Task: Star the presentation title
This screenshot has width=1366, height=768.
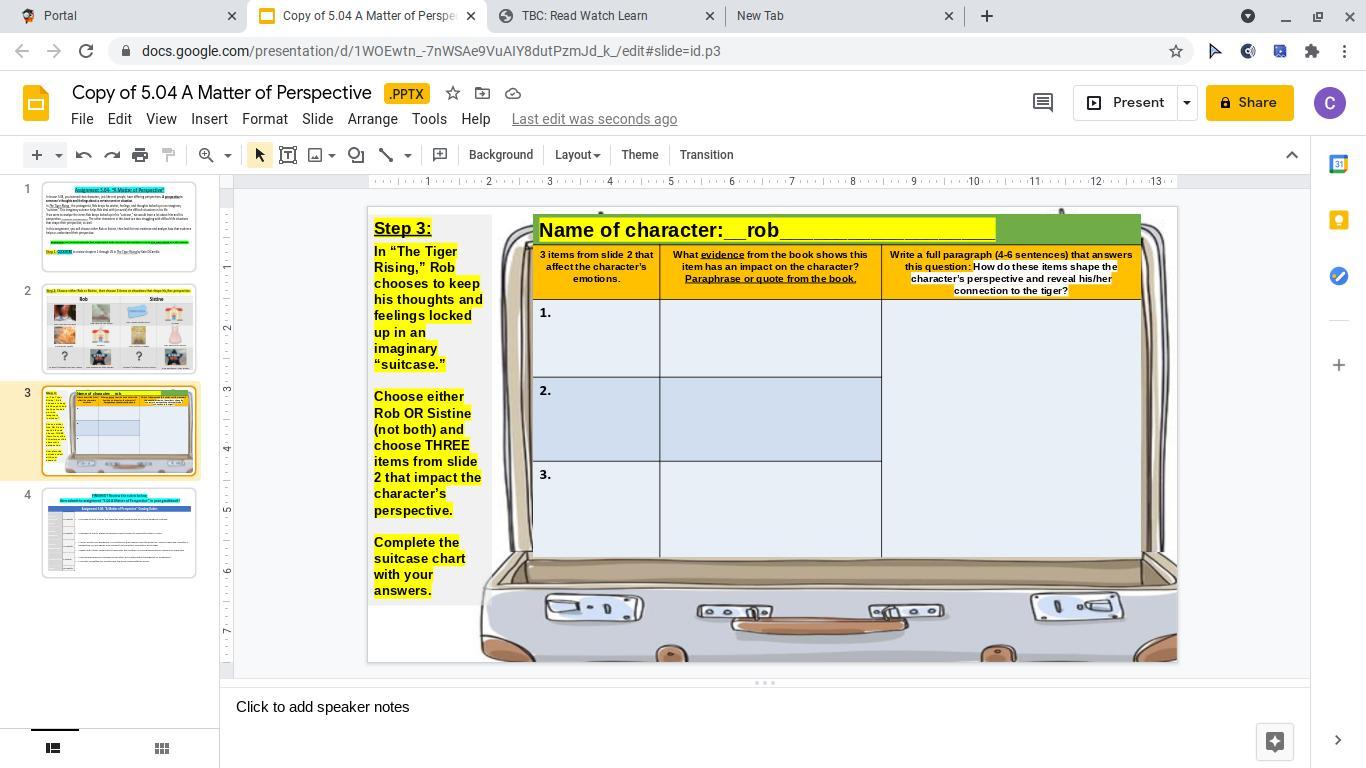Action: [453, 93]
